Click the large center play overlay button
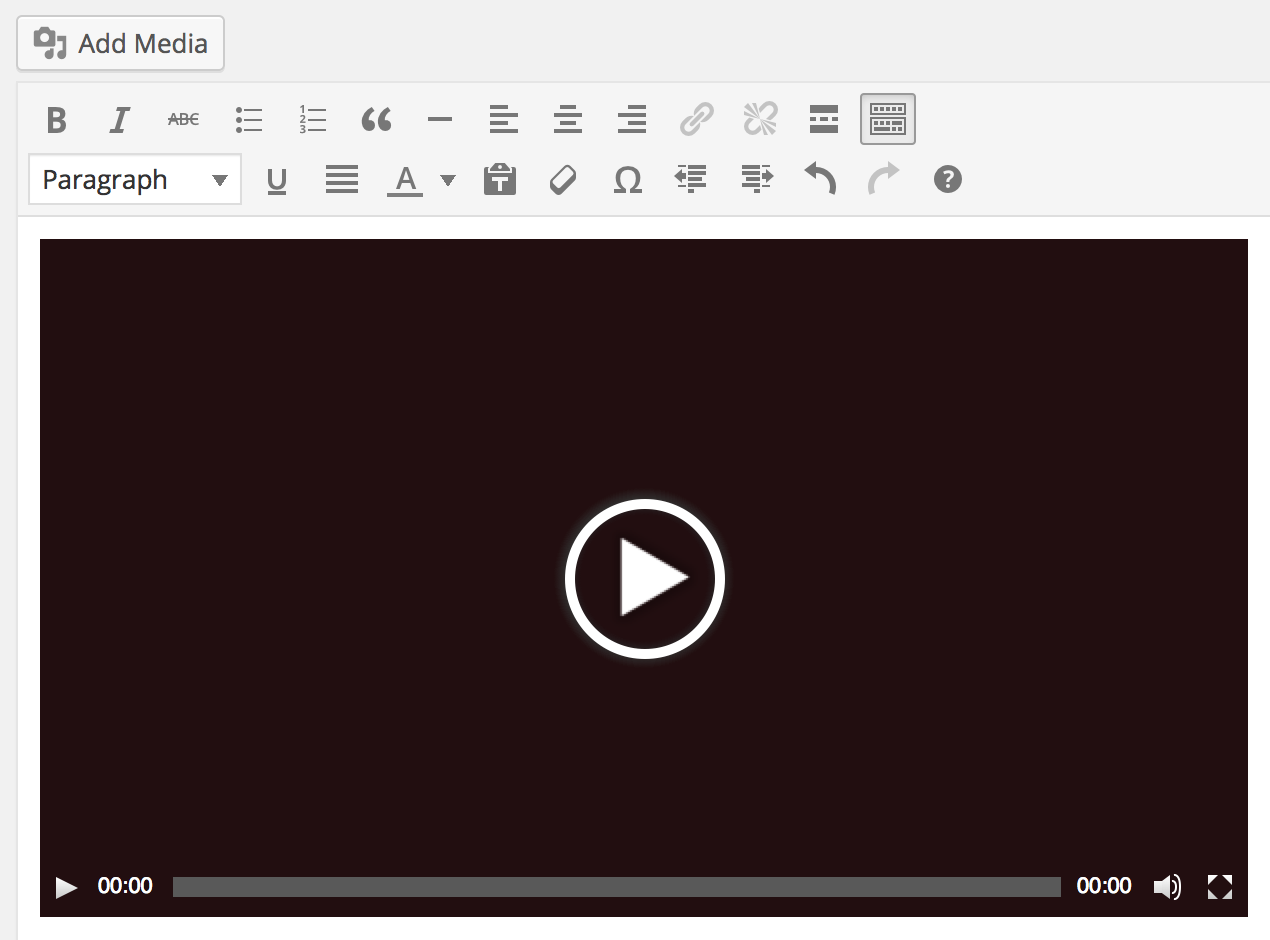The height and width of the screenshot is (940, 1270). coord(645,578)
